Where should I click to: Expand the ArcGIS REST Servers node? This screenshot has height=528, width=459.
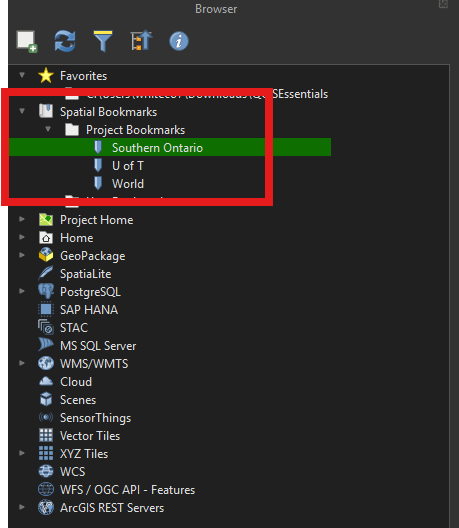click(x=22, y=507)
